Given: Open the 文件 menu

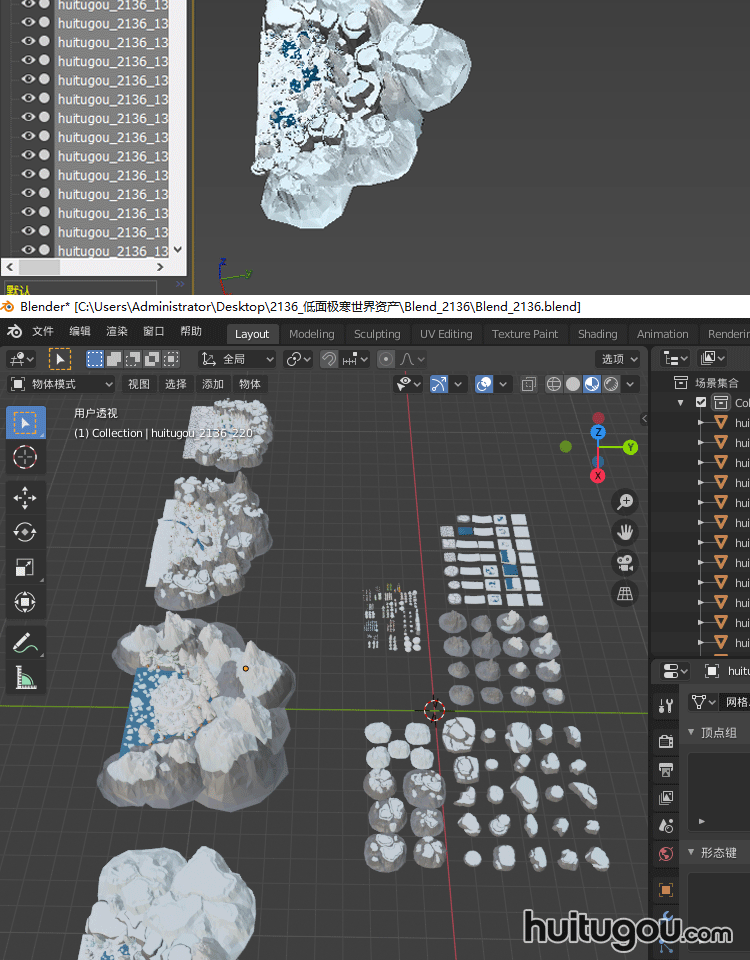Looking at the screenshot, I should pyautogui.click(x=43, y=333).
